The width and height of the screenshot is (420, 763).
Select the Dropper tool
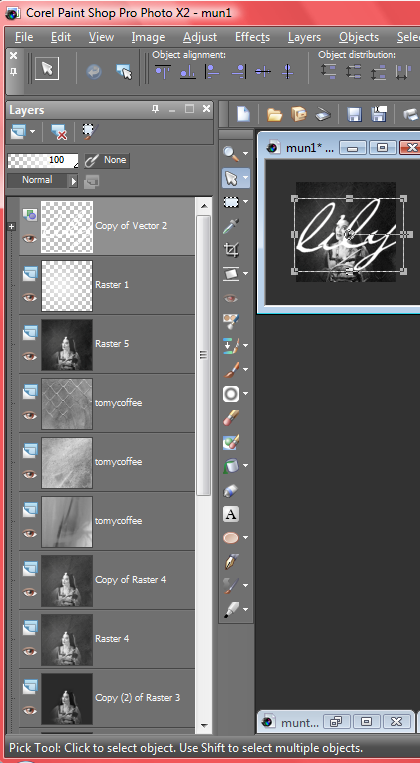[x=231, y=226]
